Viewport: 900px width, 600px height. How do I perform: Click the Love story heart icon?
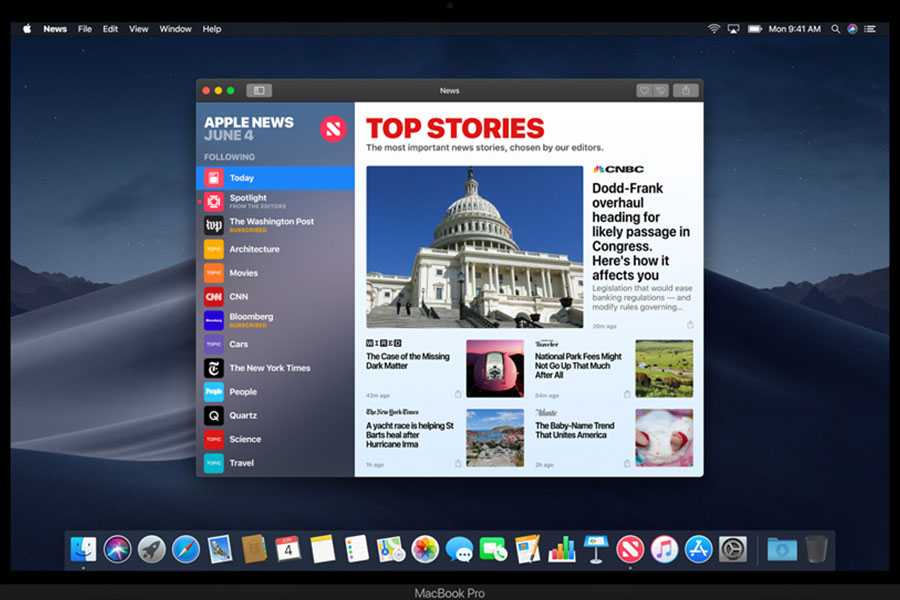tap(645, 90)
